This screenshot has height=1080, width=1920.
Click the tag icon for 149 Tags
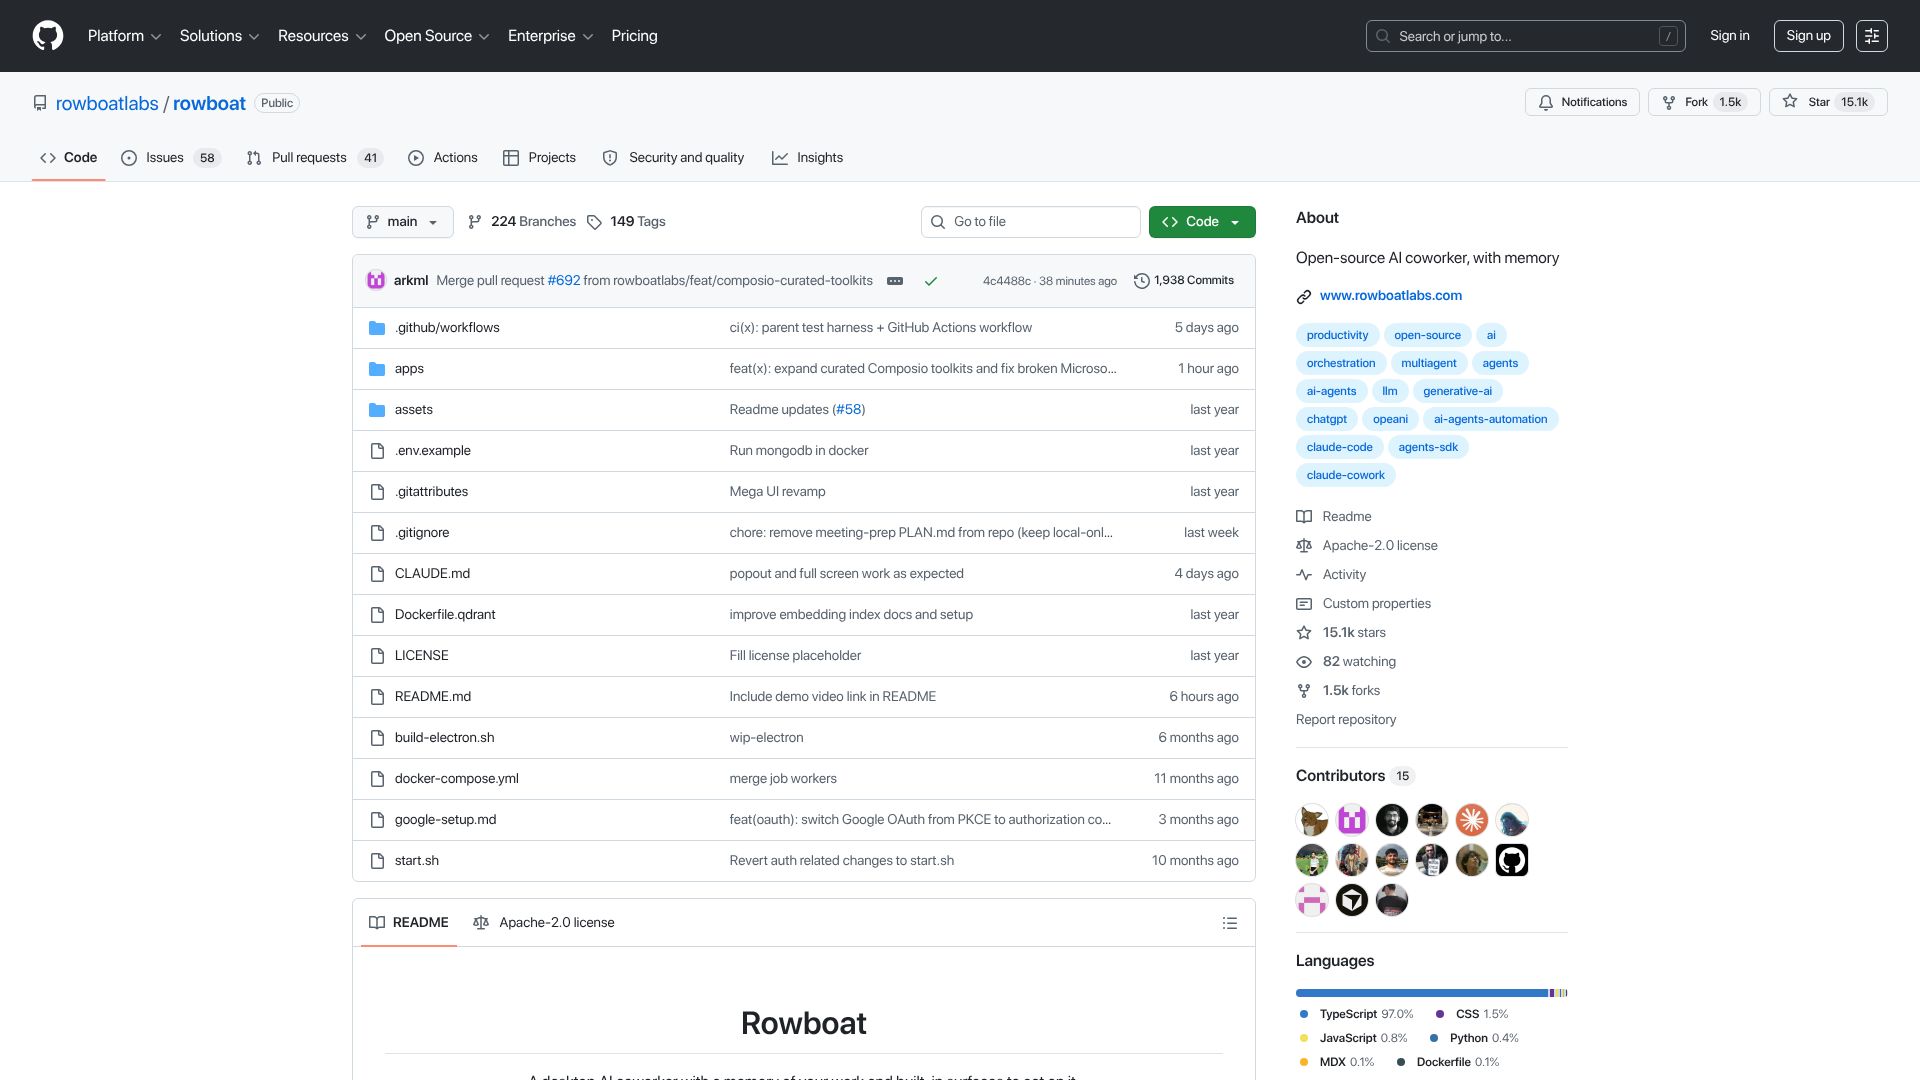(594, 222)
